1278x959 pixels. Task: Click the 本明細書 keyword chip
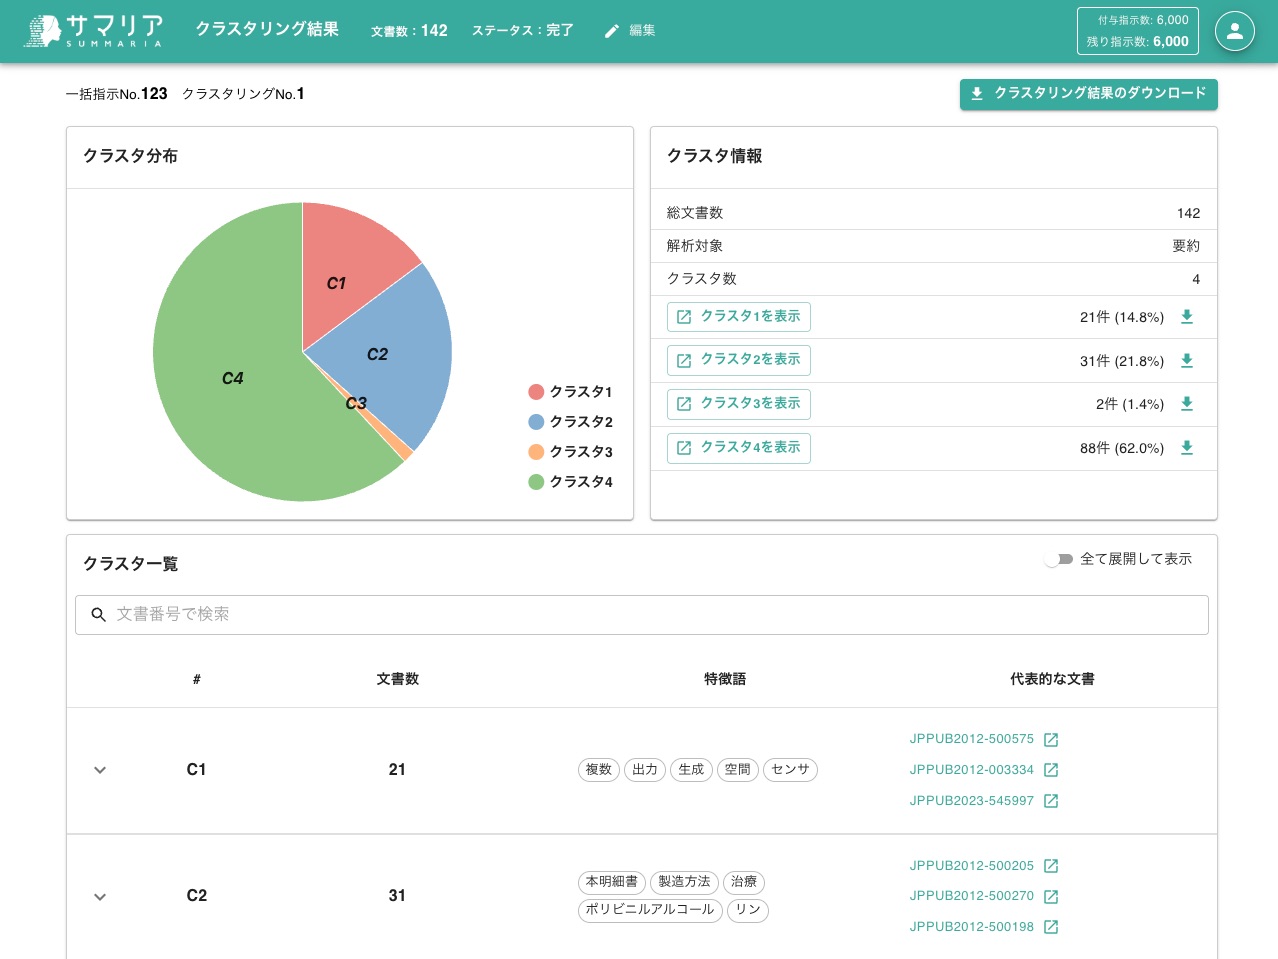click(x=612, y=882)
